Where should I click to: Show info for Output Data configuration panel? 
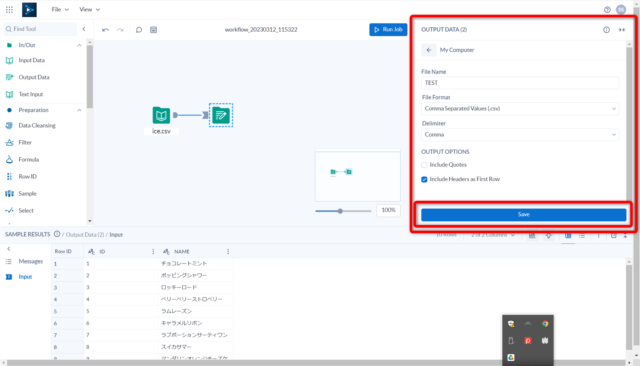coord(606,30)
